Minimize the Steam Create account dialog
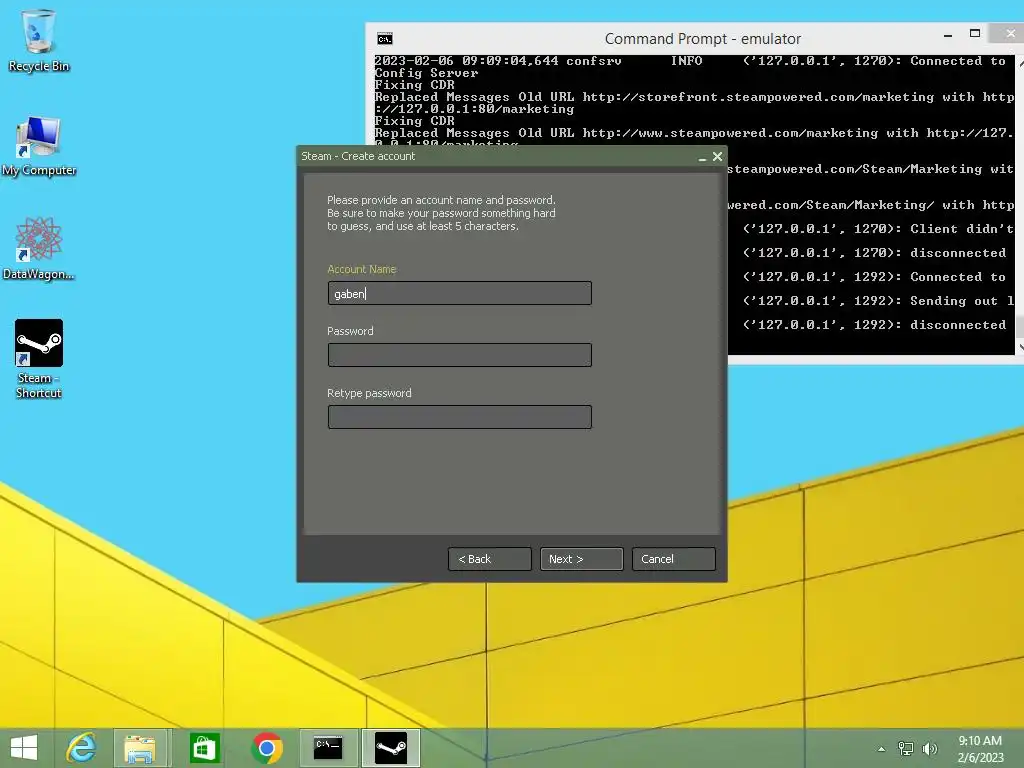1024x768 pixels. (x=702, y=157)
